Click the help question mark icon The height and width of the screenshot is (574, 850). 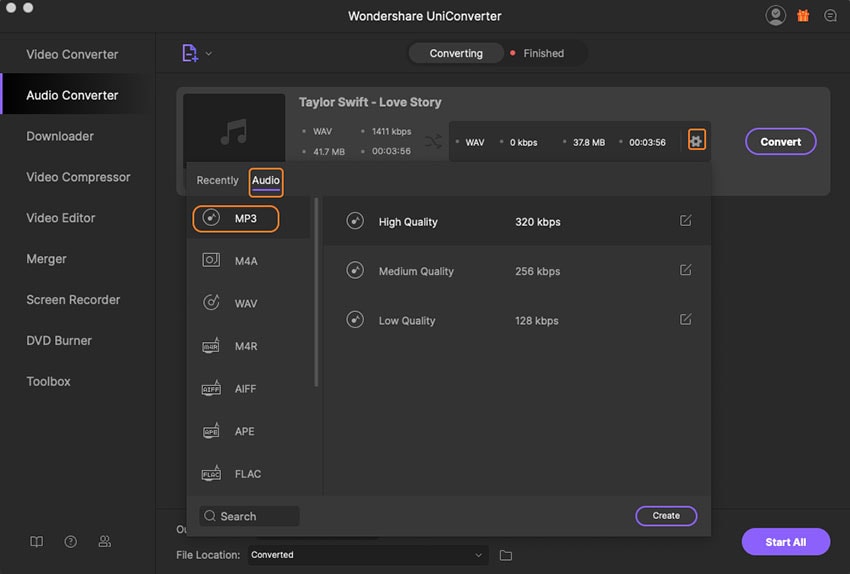(x=71, y=542)
